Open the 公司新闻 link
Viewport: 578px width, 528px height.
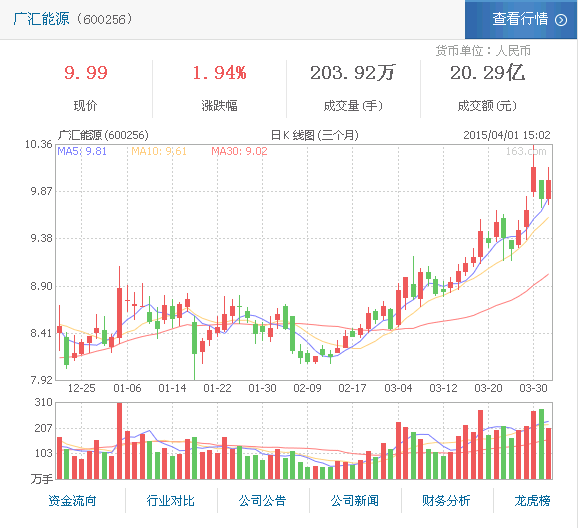click(354, 501)
